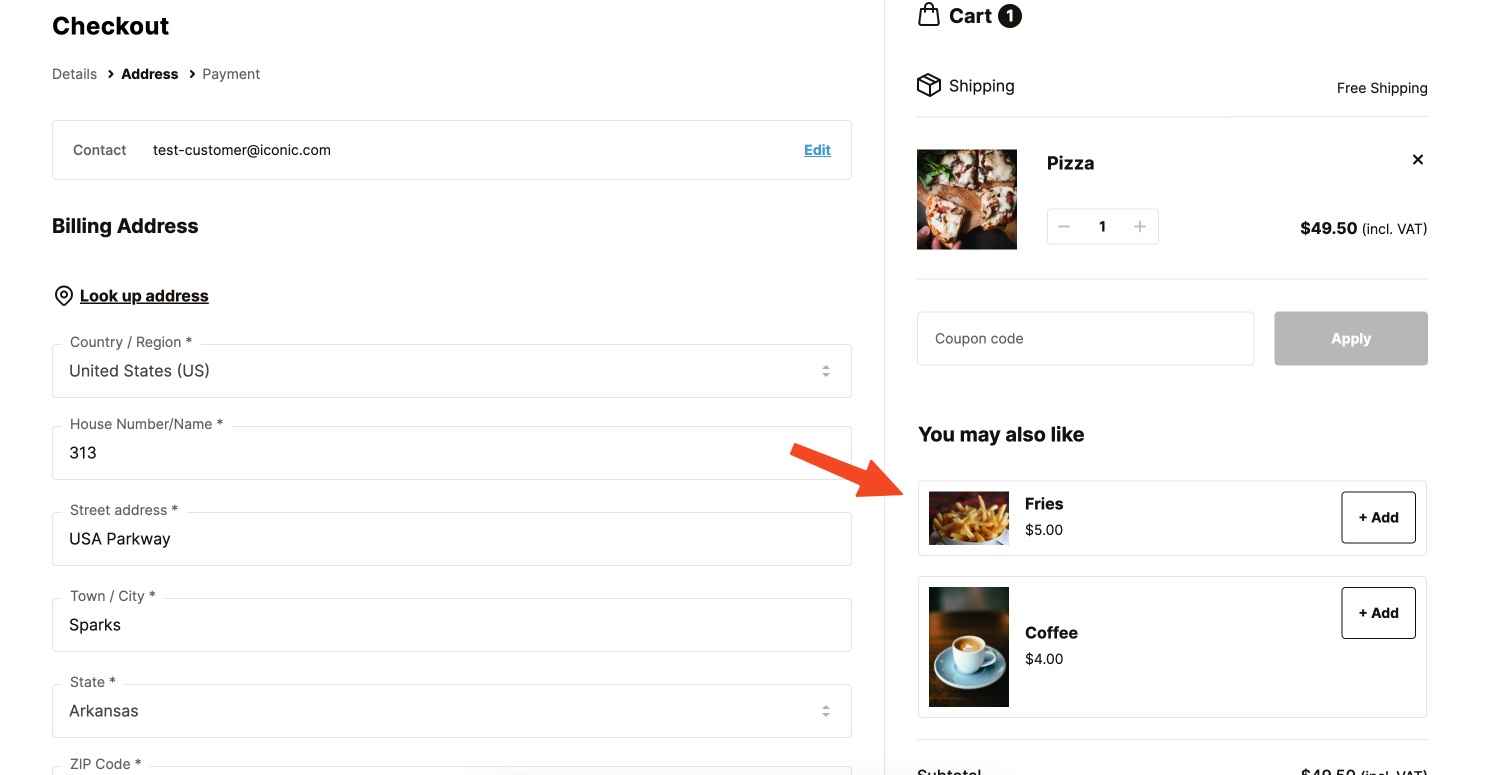1494x775 pixels.
Task: Remove Pizza using the X icon
Action: [x=1417, y=159]
